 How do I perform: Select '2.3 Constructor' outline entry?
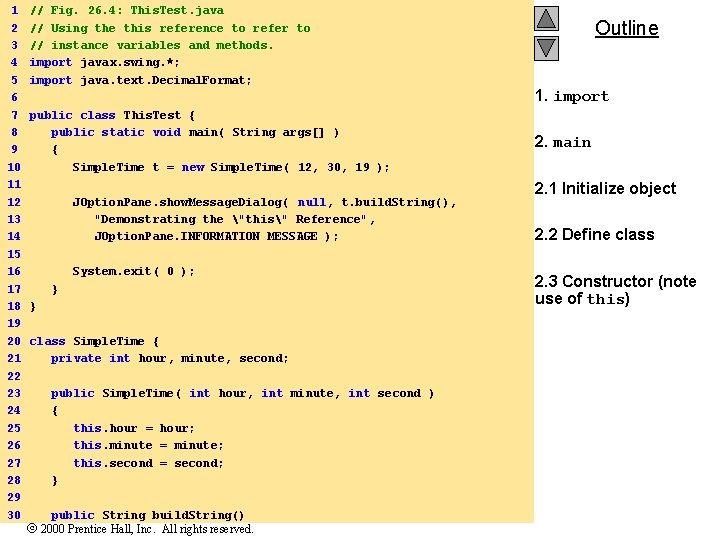[616, 290]
